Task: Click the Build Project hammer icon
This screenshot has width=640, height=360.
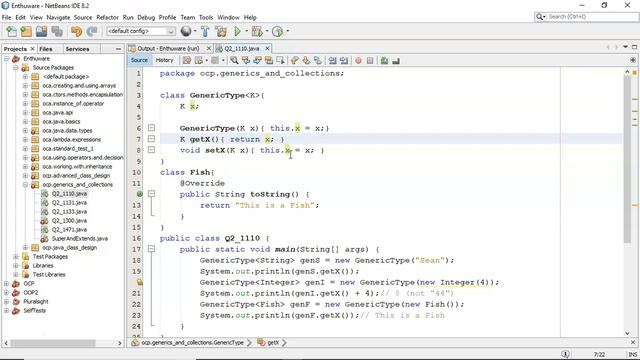Action: click(x=205, y=31)
